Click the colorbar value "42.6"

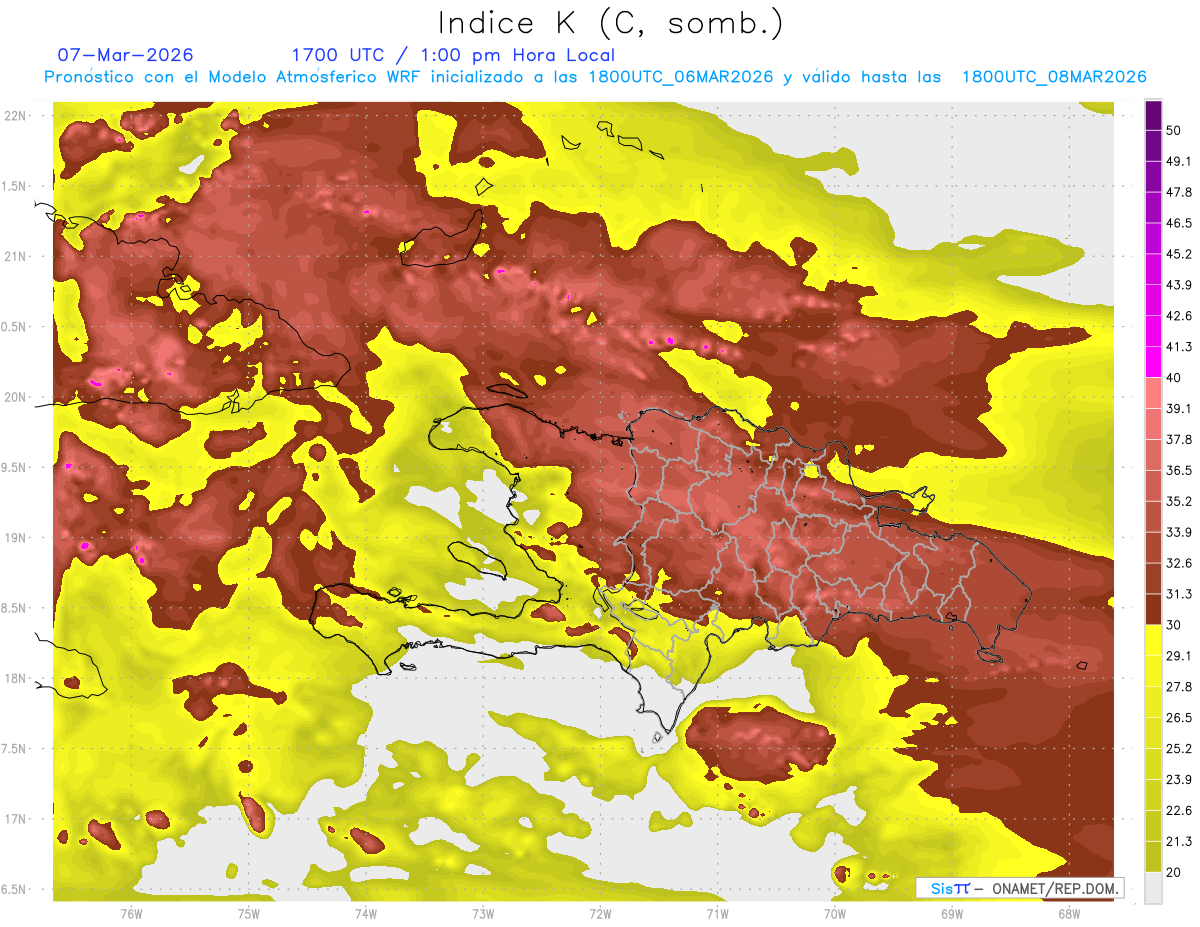tap(1179, 316)
